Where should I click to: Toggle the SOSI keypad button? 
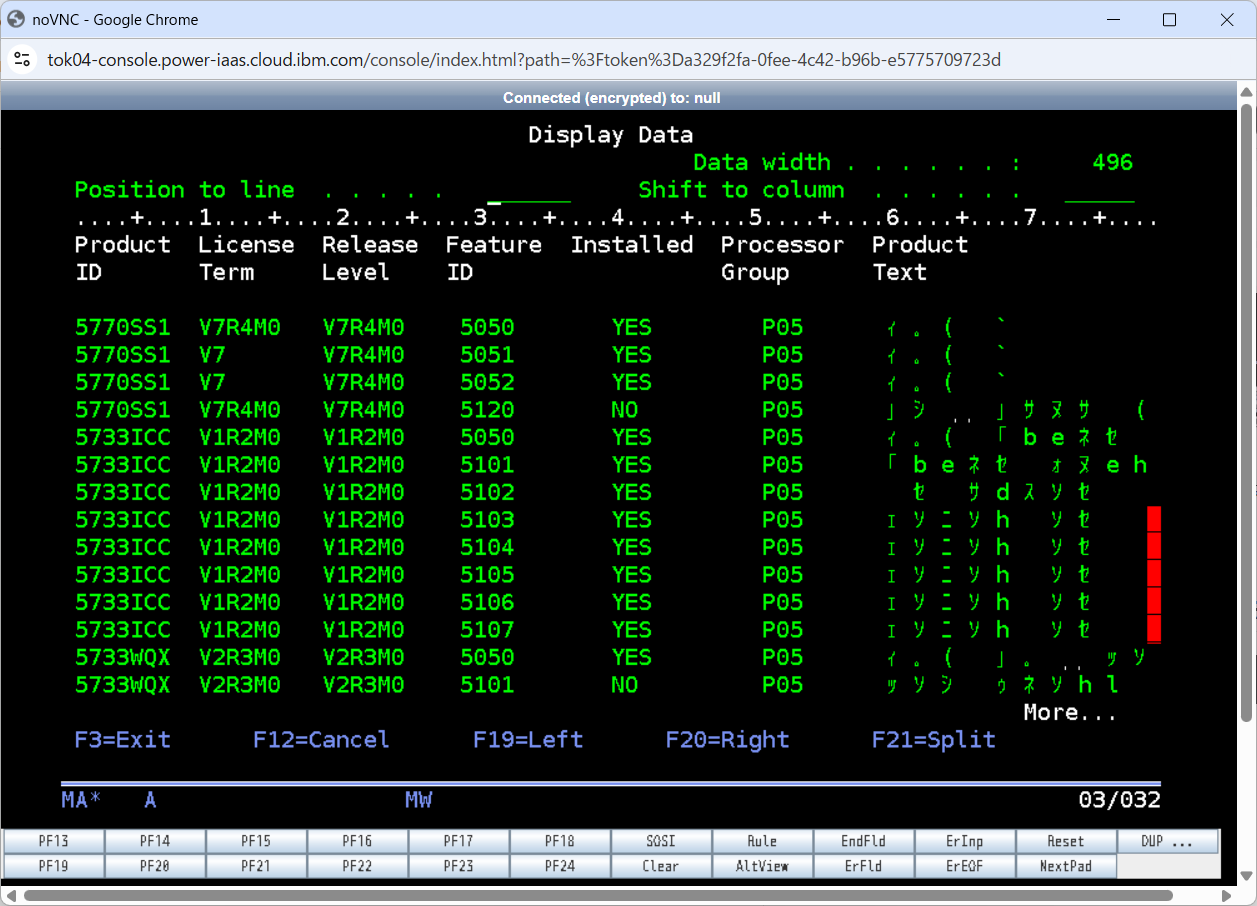click(661, 841)
